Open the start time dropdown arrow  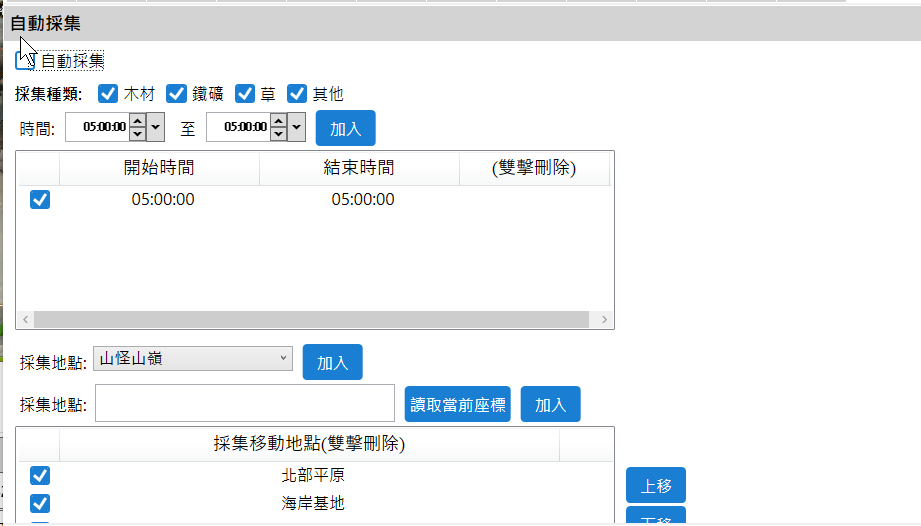pyautogui.click(x=156, y=127)
